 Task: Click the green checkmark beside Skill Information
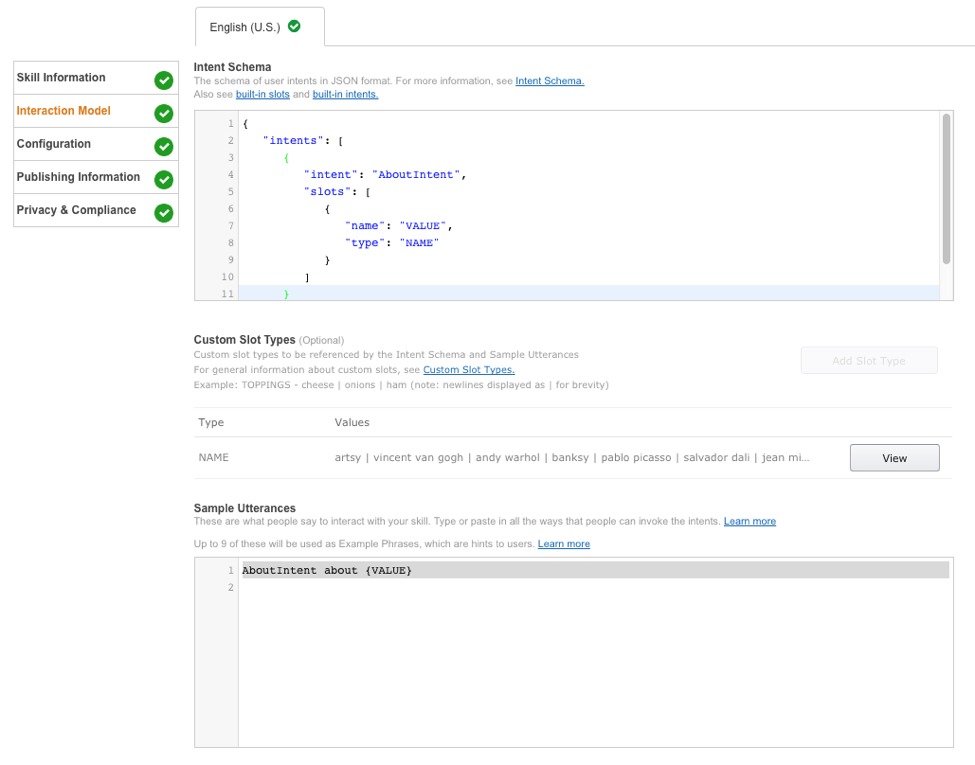point(163,78)
